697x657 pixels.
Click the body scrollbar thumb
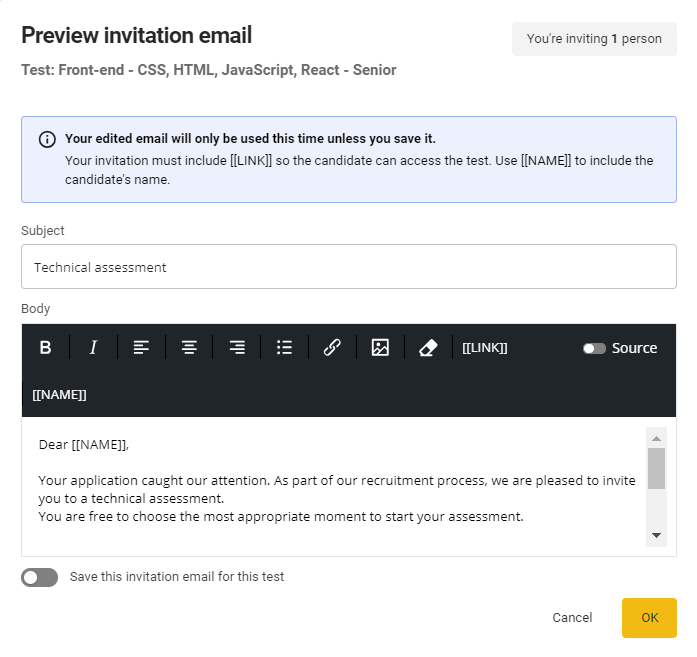click(656, 468)
